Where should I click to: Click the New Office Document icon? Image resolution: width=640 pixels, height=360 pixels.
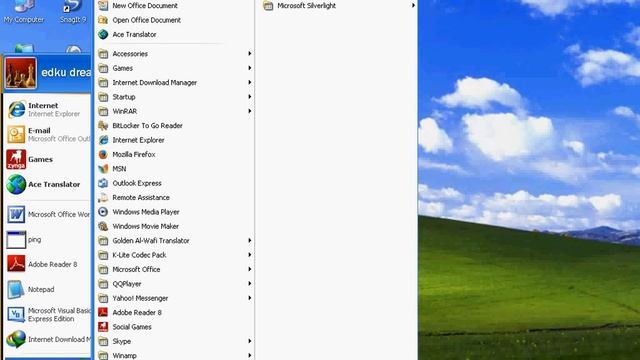(x=103, y=6)
